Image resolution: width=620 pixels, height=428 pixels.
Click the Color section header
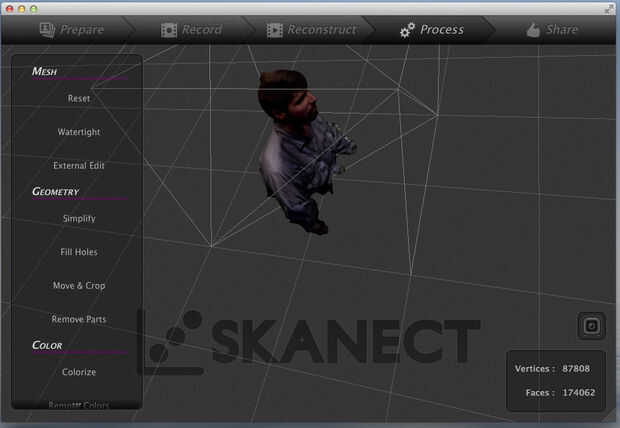pyautogui.click(x=47, y=345)
